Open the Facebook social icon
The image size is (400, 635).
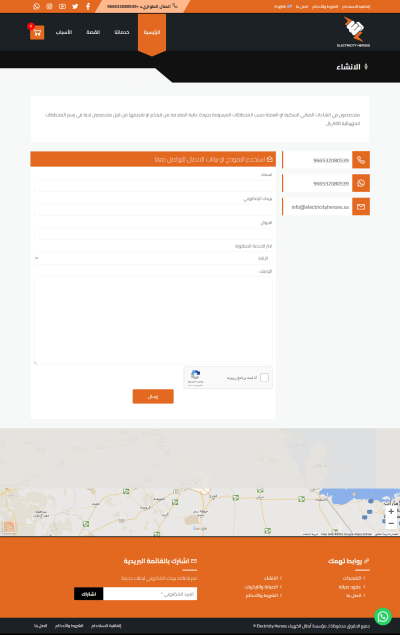(88, 6)
